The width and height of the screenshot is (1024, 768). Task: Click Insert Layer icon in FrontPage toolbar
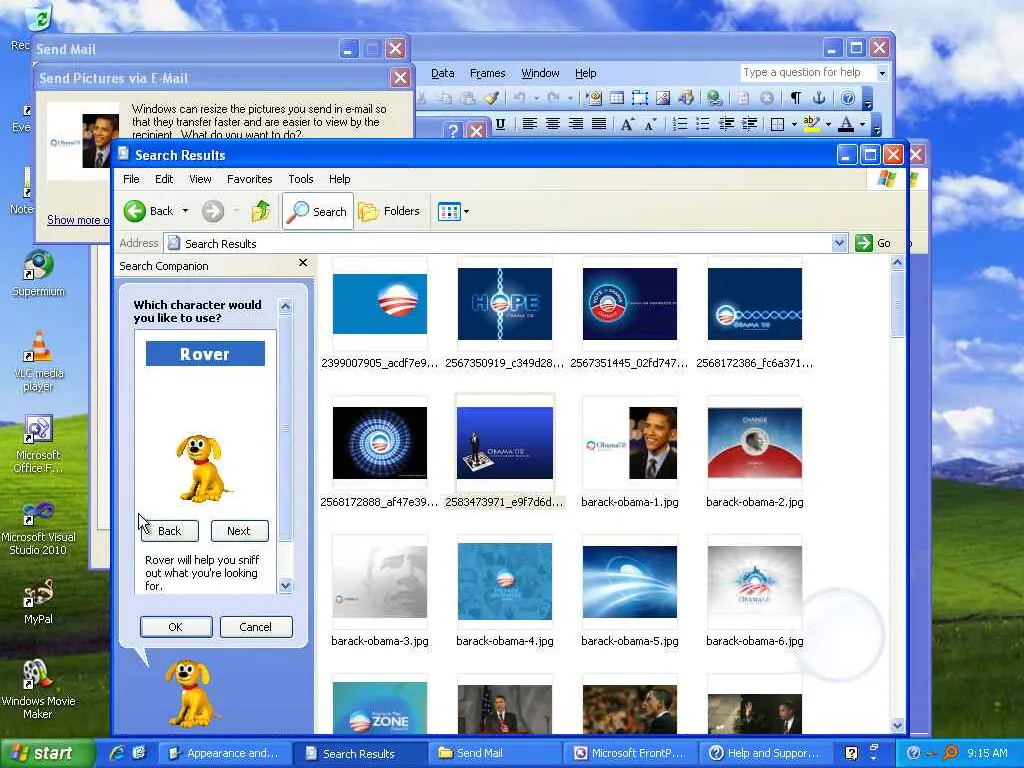coord(640,98)
